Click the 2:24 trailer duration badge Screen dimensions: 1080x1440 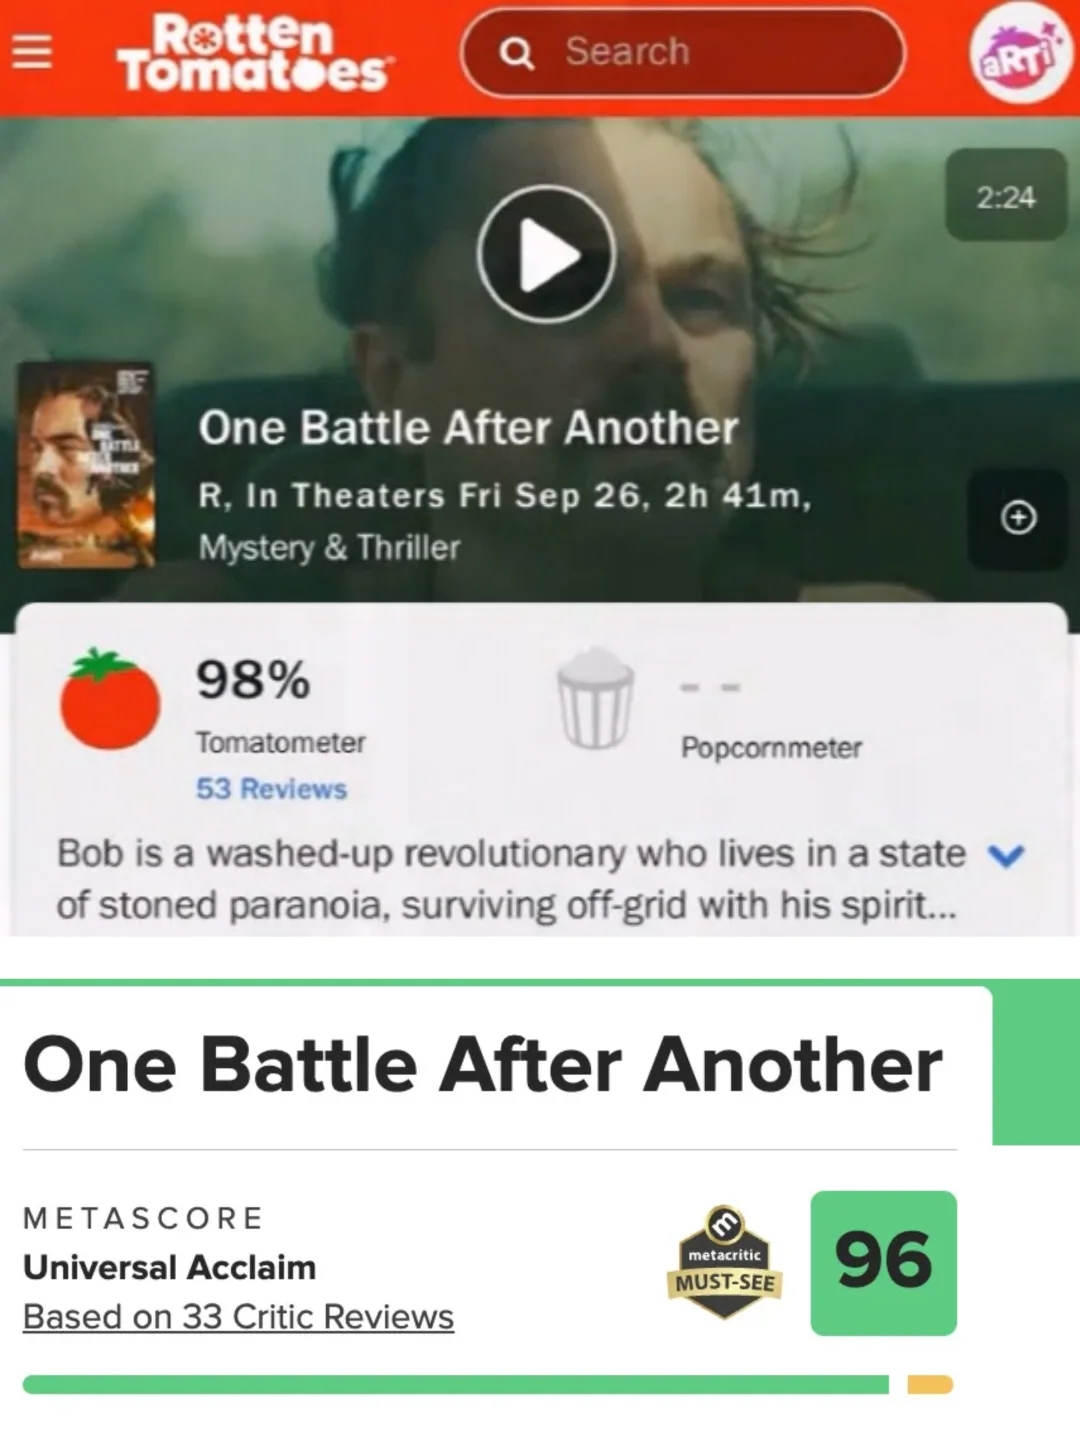click(1006, 196)
